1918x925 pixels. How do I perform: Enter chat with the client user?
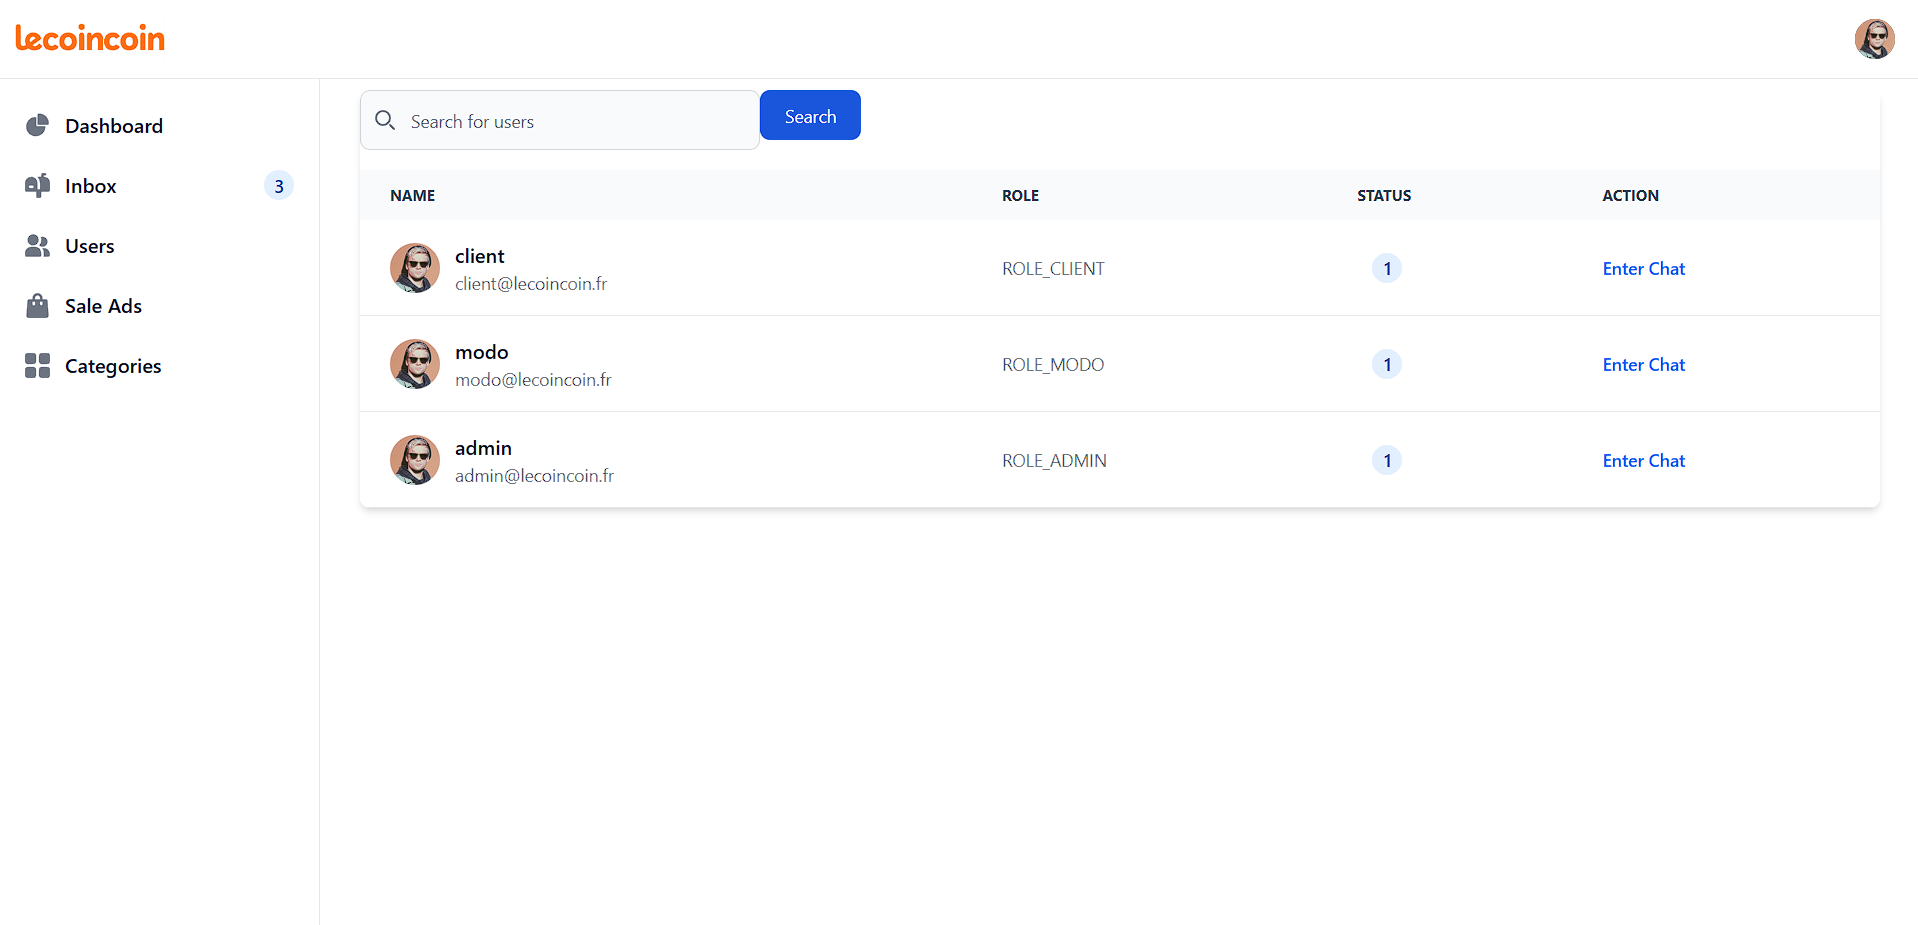[x=1643, y=269]
